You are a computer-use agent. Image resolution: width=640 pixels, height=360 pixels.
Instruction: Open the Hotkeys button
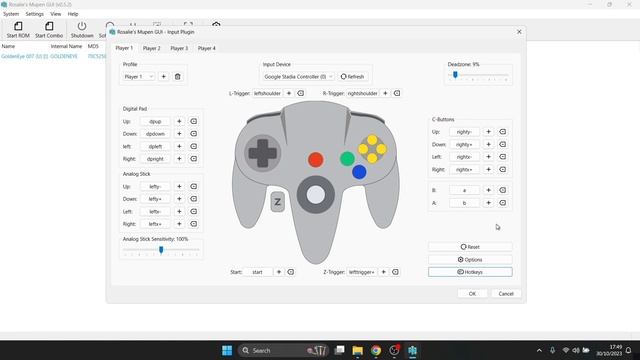coord(470,272)
